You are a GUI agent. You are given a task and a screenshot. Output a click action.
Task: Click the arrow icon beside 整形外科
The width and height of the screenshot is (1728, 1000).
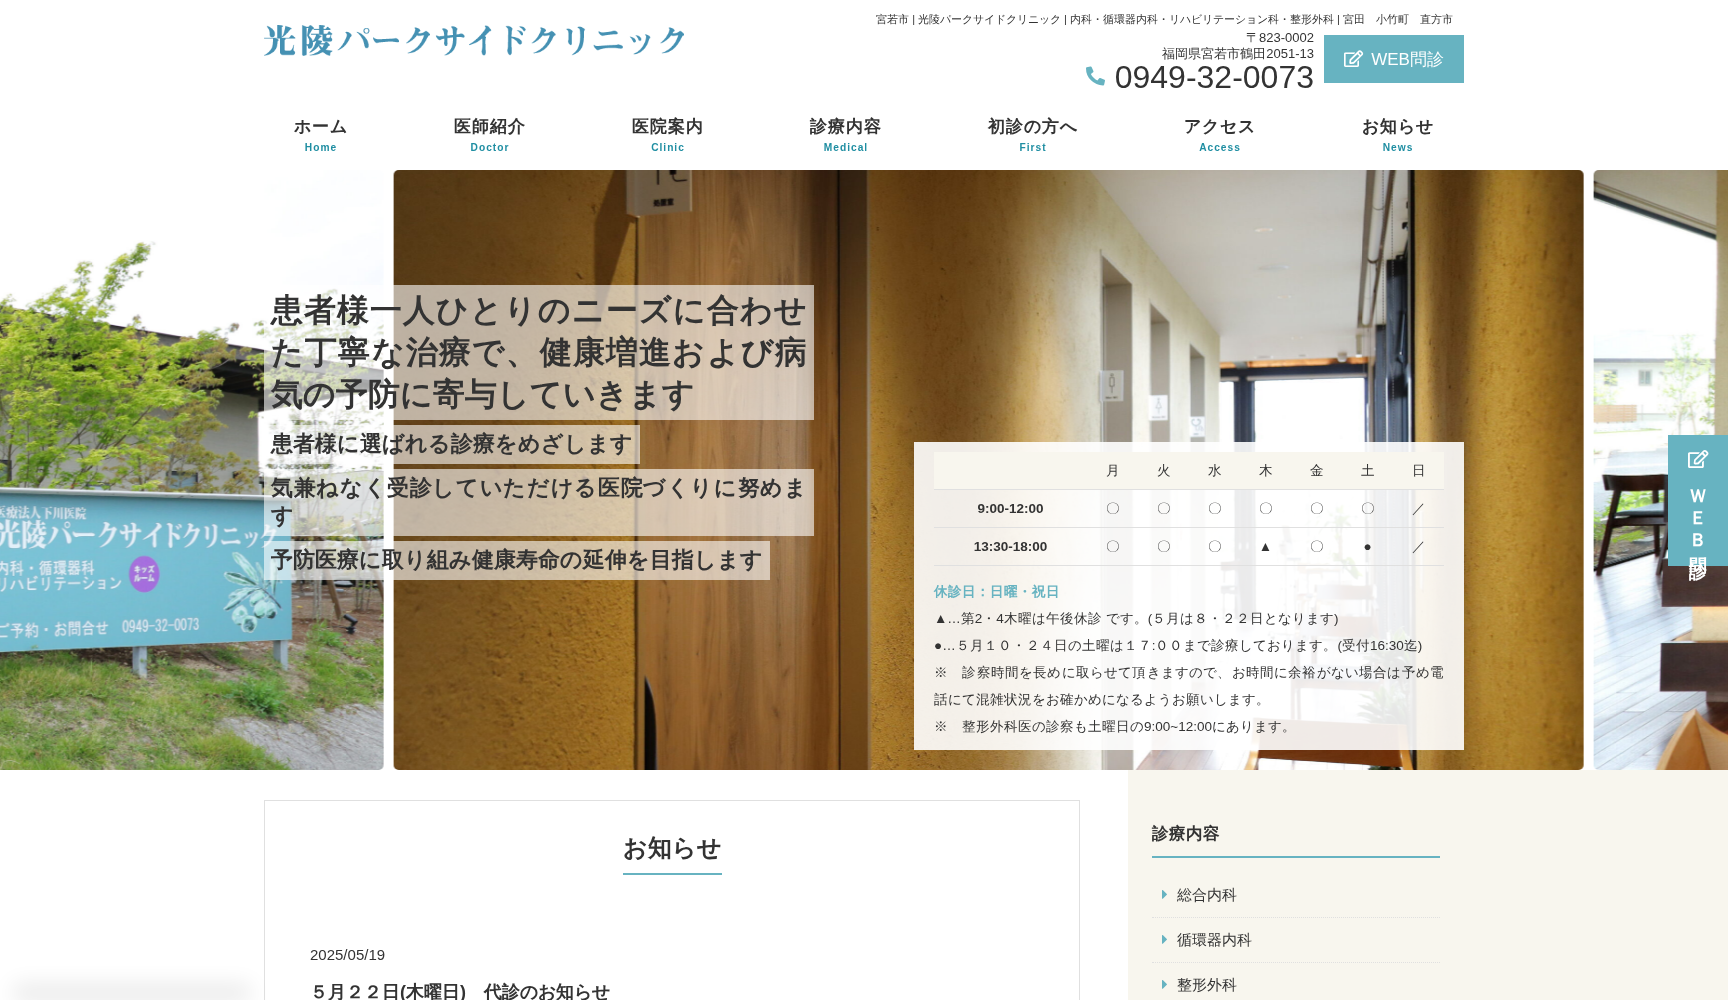tap(1163, 984)
